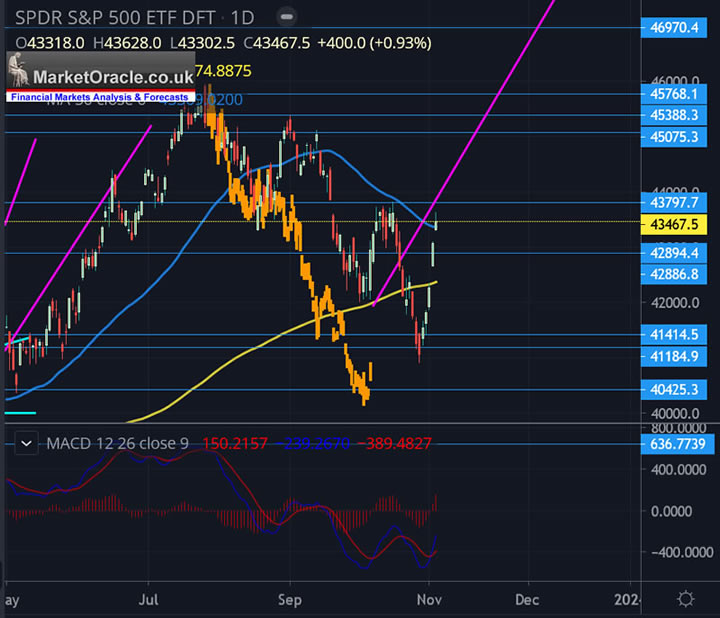The height and width of the screenshot is (618, 720).
Task: Click the 400.0000 MACD axis tick
Action: [x=678, y=470]
